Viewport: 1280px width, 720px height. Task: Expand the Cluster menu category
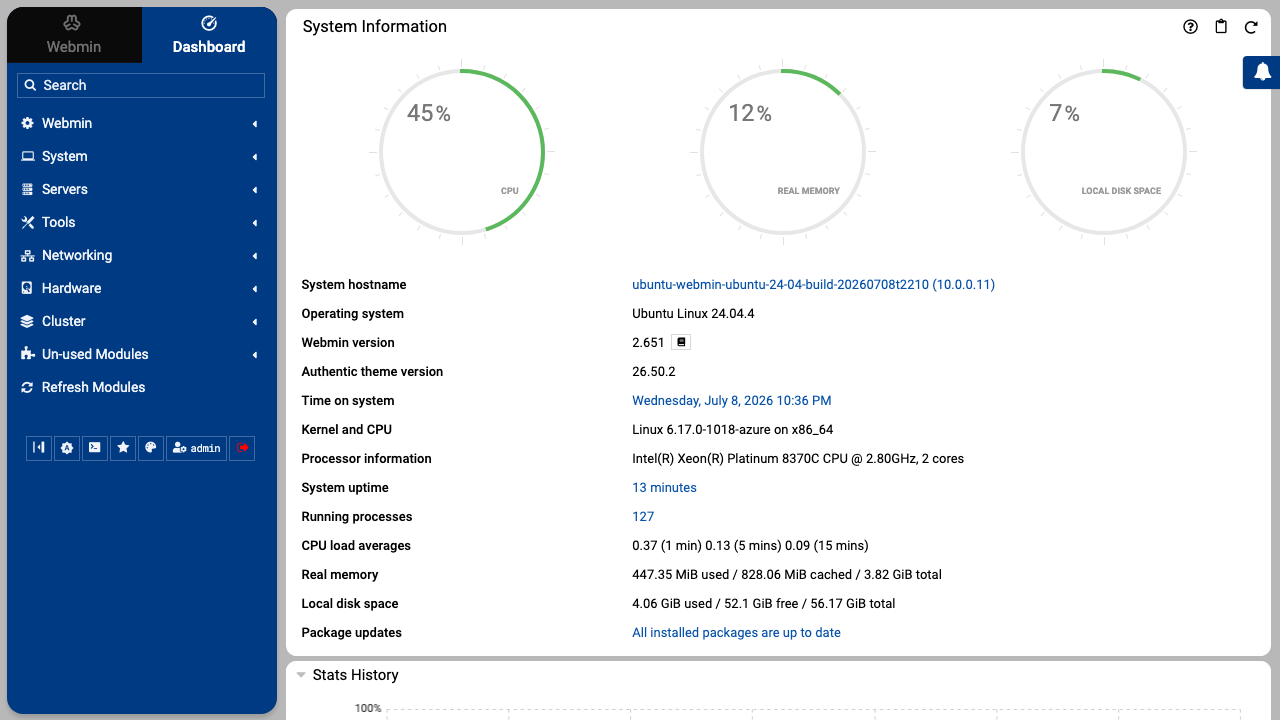[141, 321]
